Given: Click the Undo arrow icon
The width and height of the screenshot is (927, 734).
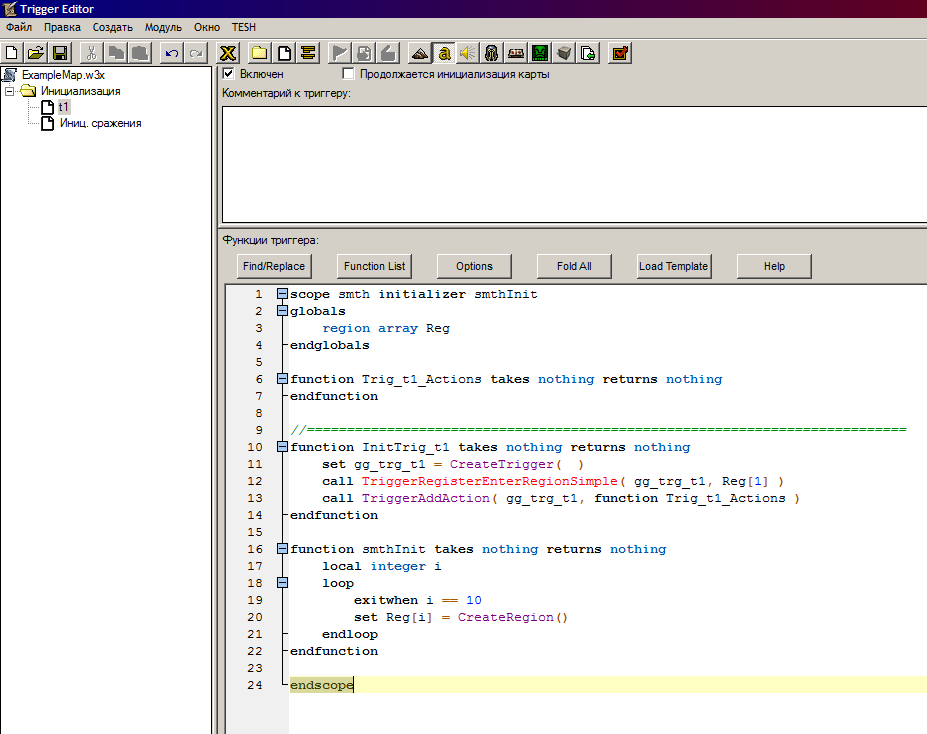Looking at the screenshot, I should tap(173, 53).
